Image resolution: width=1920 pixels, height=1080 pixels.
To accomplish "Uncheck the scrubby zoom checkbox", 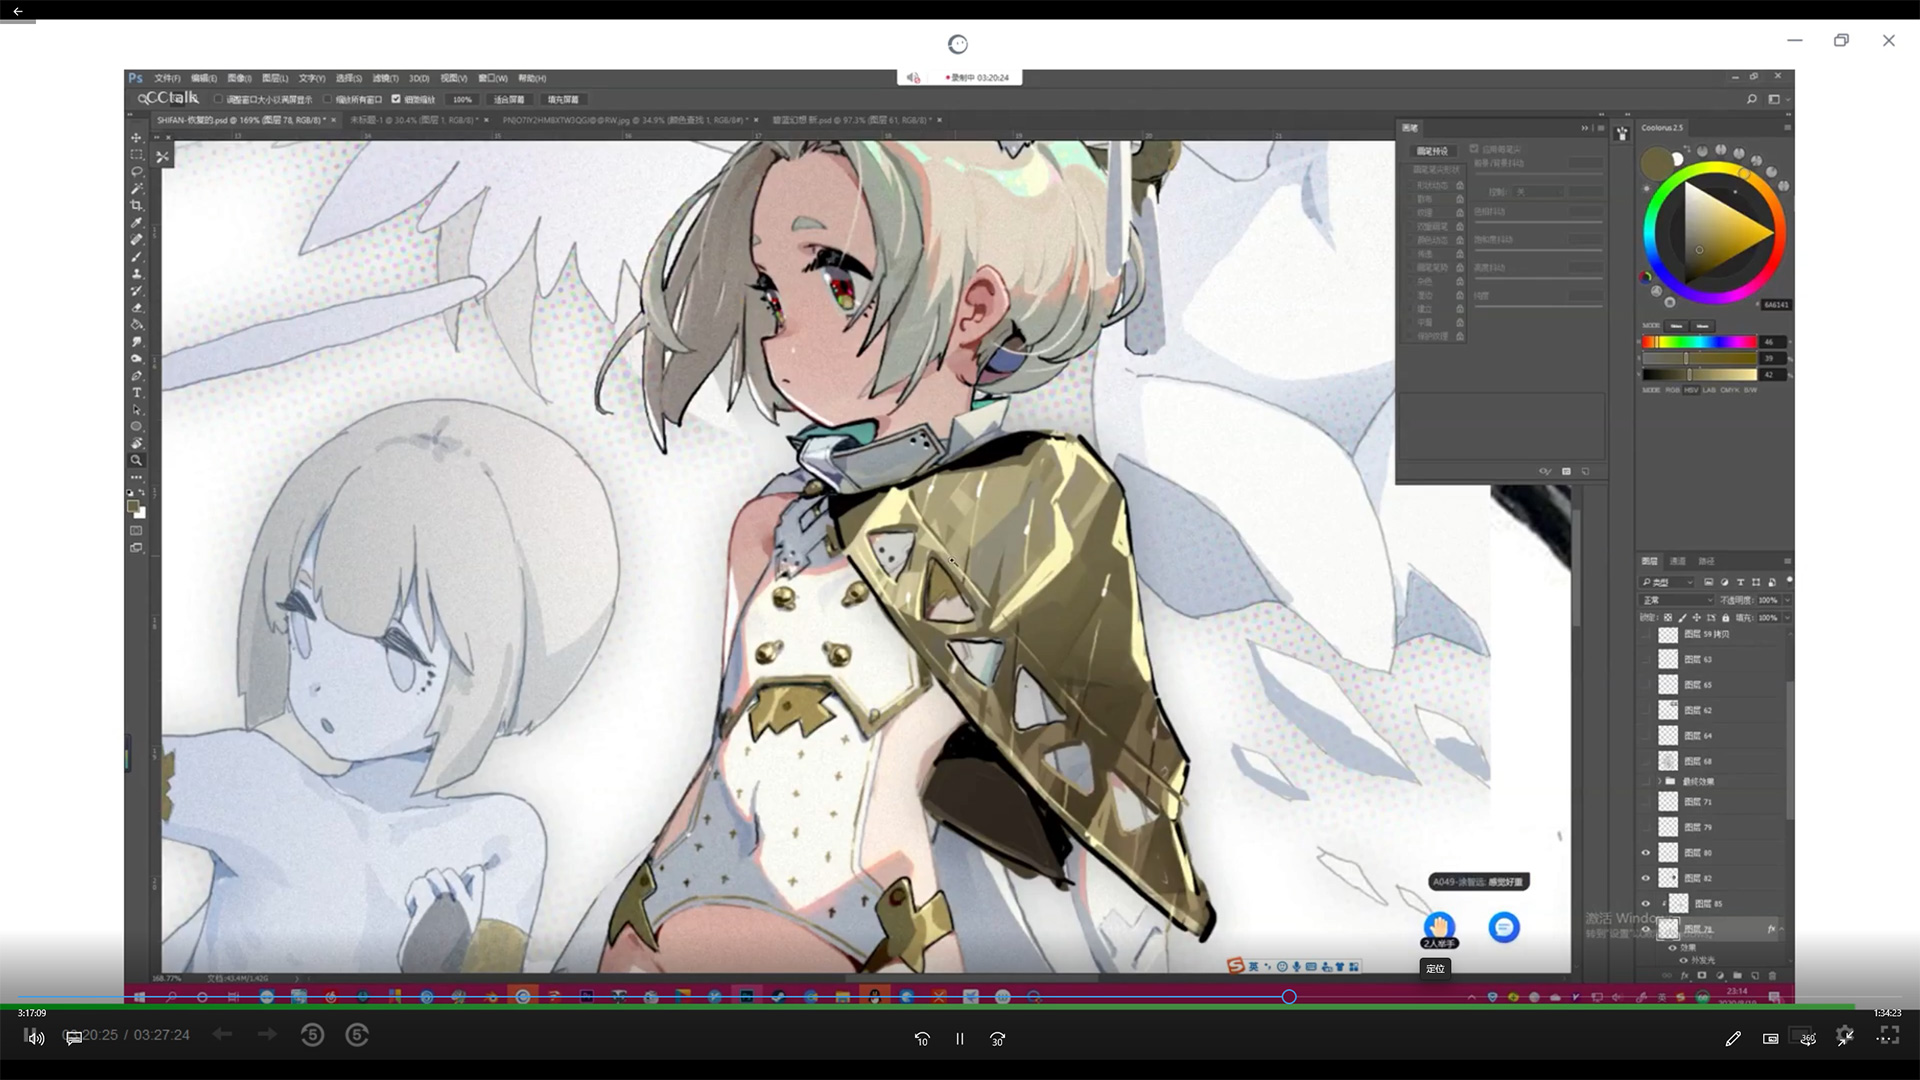I will tap(396, 99).
